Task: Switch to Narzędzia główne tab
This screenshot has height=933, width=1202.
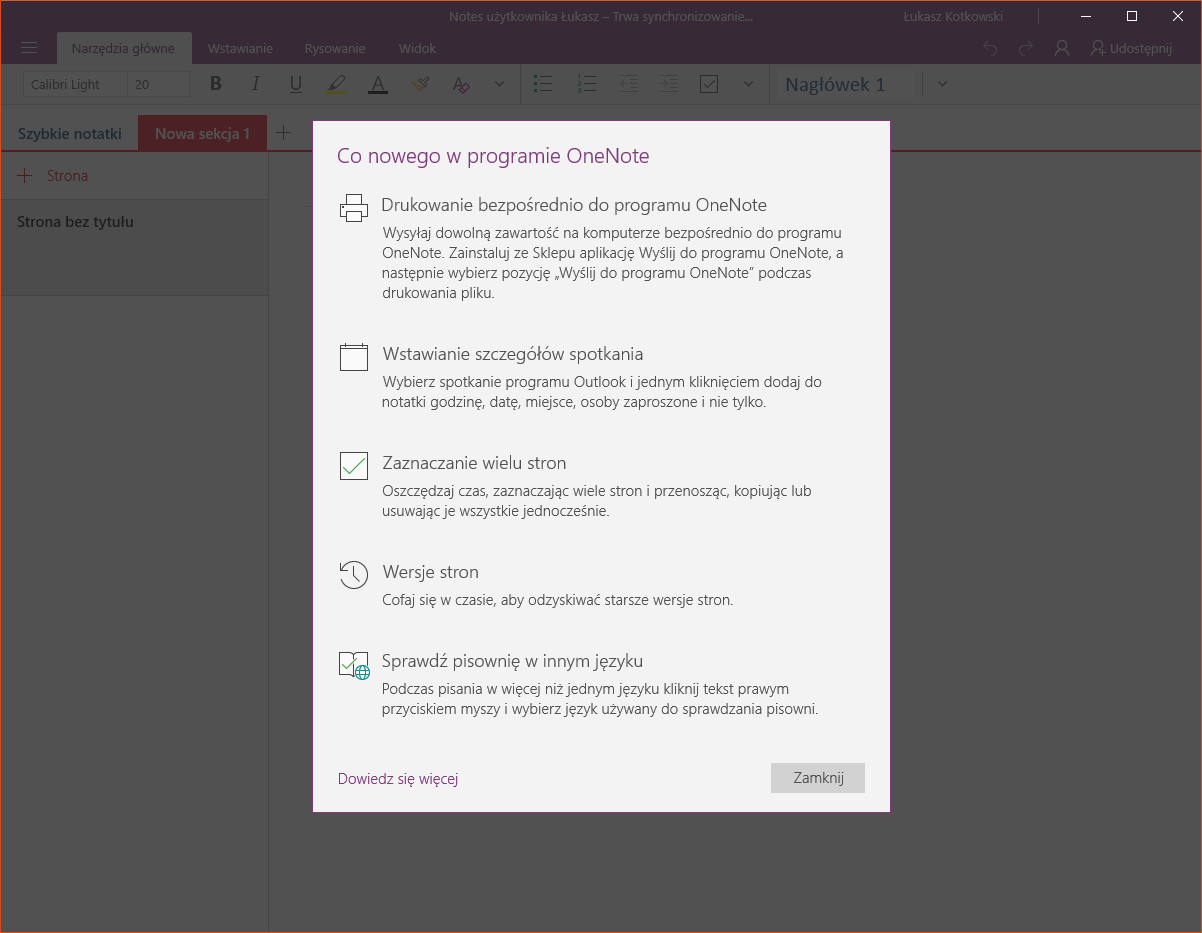Action: [123, 48]
